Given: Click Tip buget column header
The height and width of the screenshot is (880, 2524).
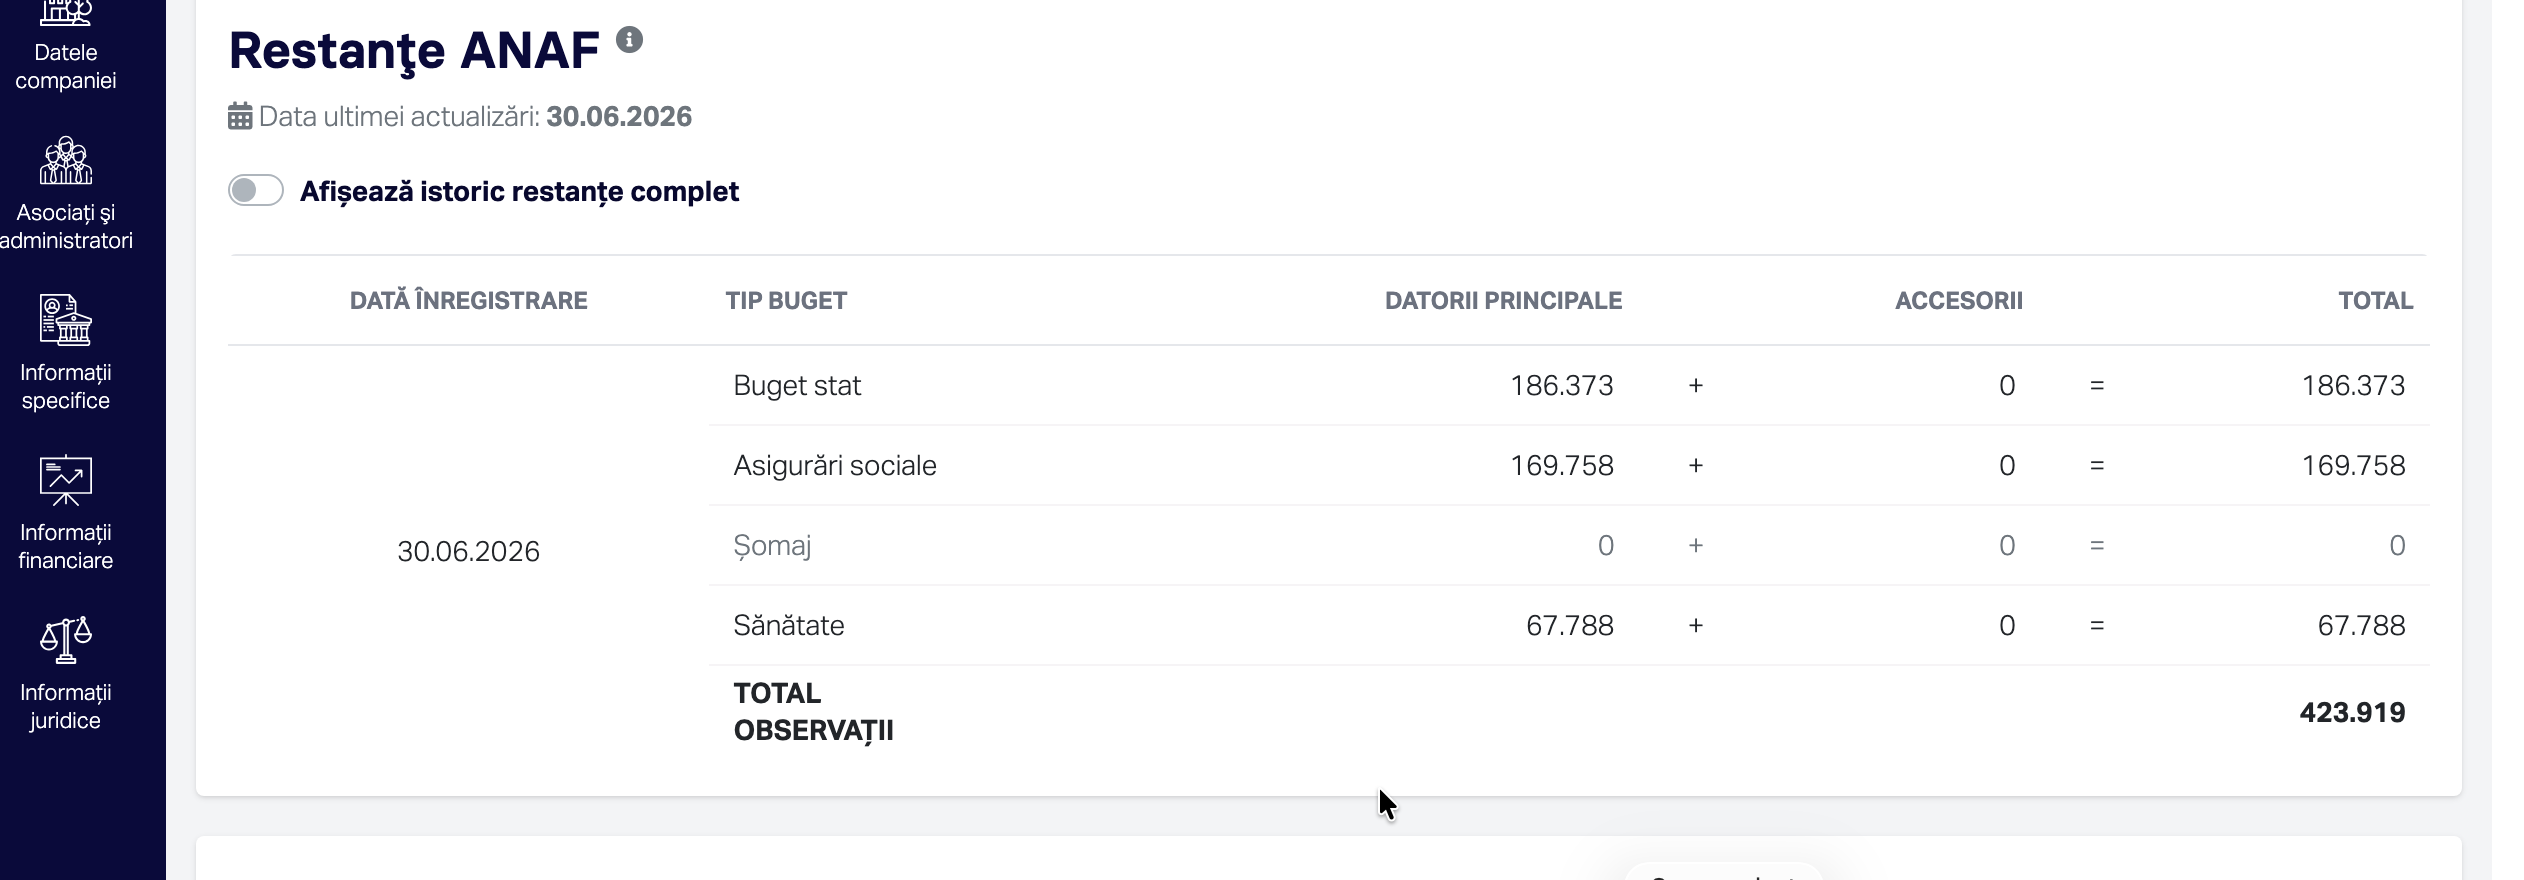Looking at the screenshot, I should pos(786,301).
